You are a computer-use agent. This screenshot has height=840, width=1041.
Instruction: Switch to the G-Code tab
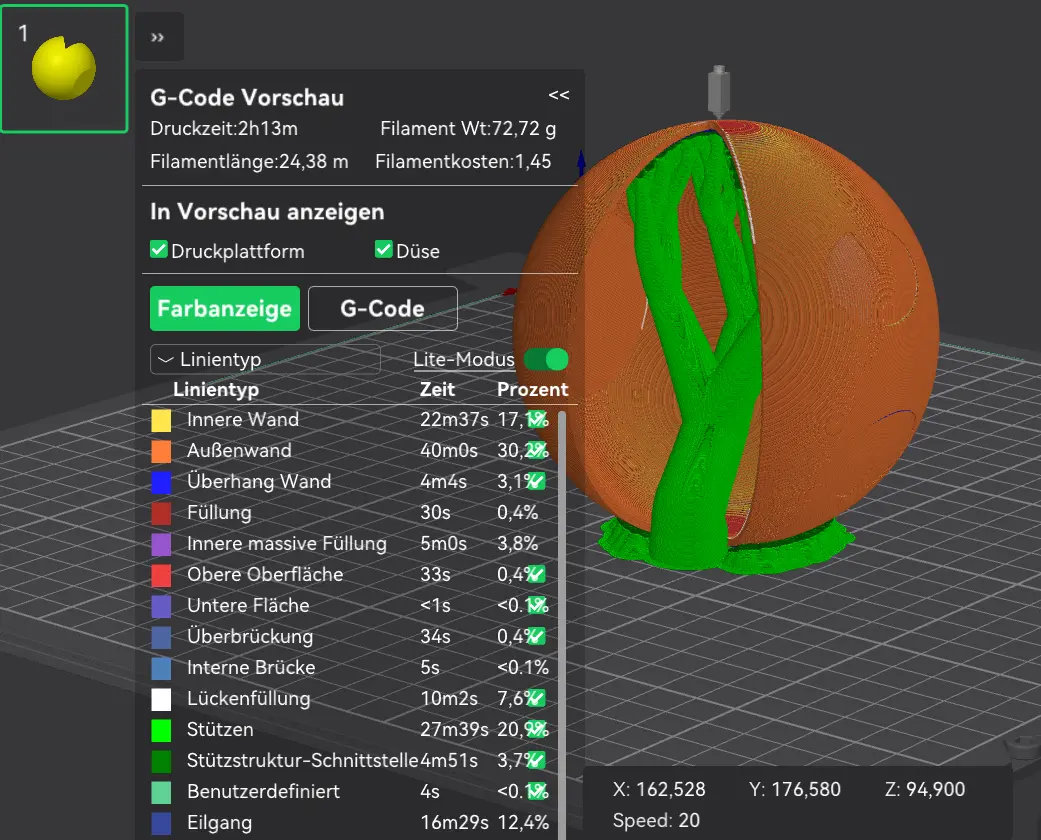[382, 308]
